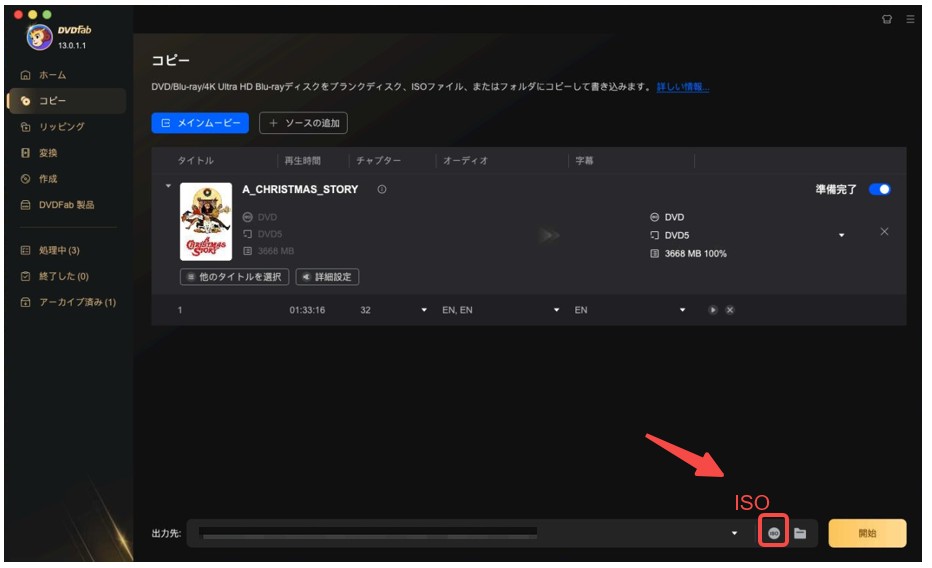Open the skin theme icon at top right
Image resolution: width=932 pixels, height=568 pixels.
tap(886, 19)
